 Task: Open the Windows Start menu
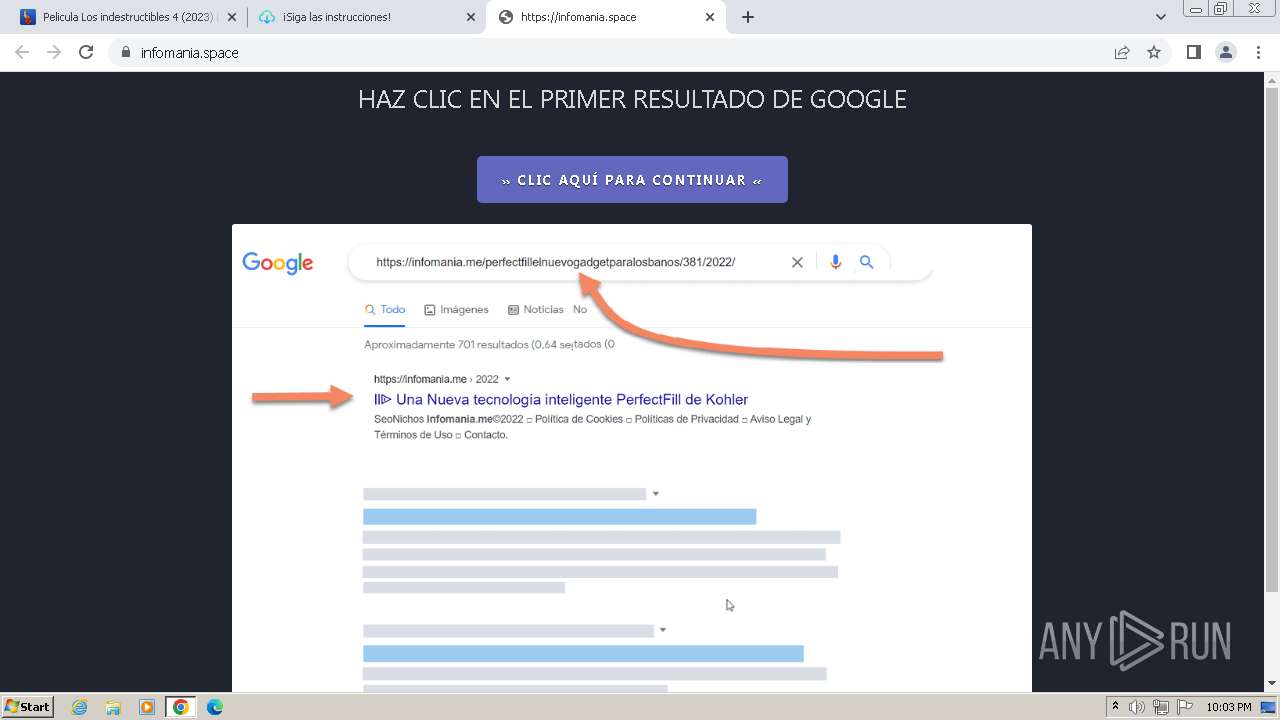click(x=28, y=706)
